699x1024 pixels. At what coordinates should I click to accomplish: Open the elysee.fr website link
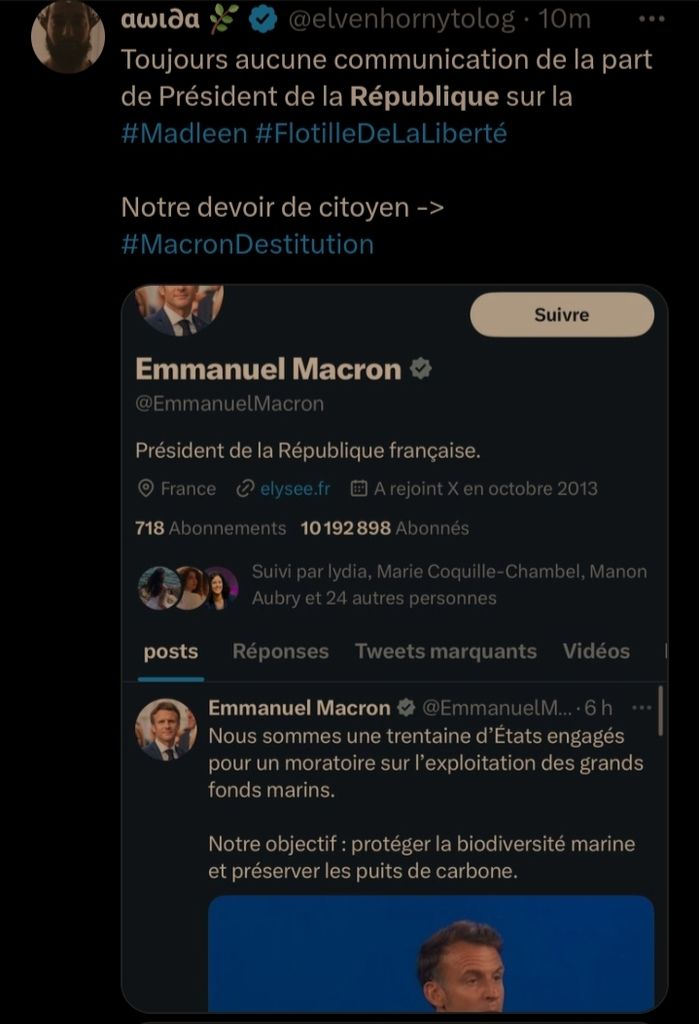tap(294, 489)
